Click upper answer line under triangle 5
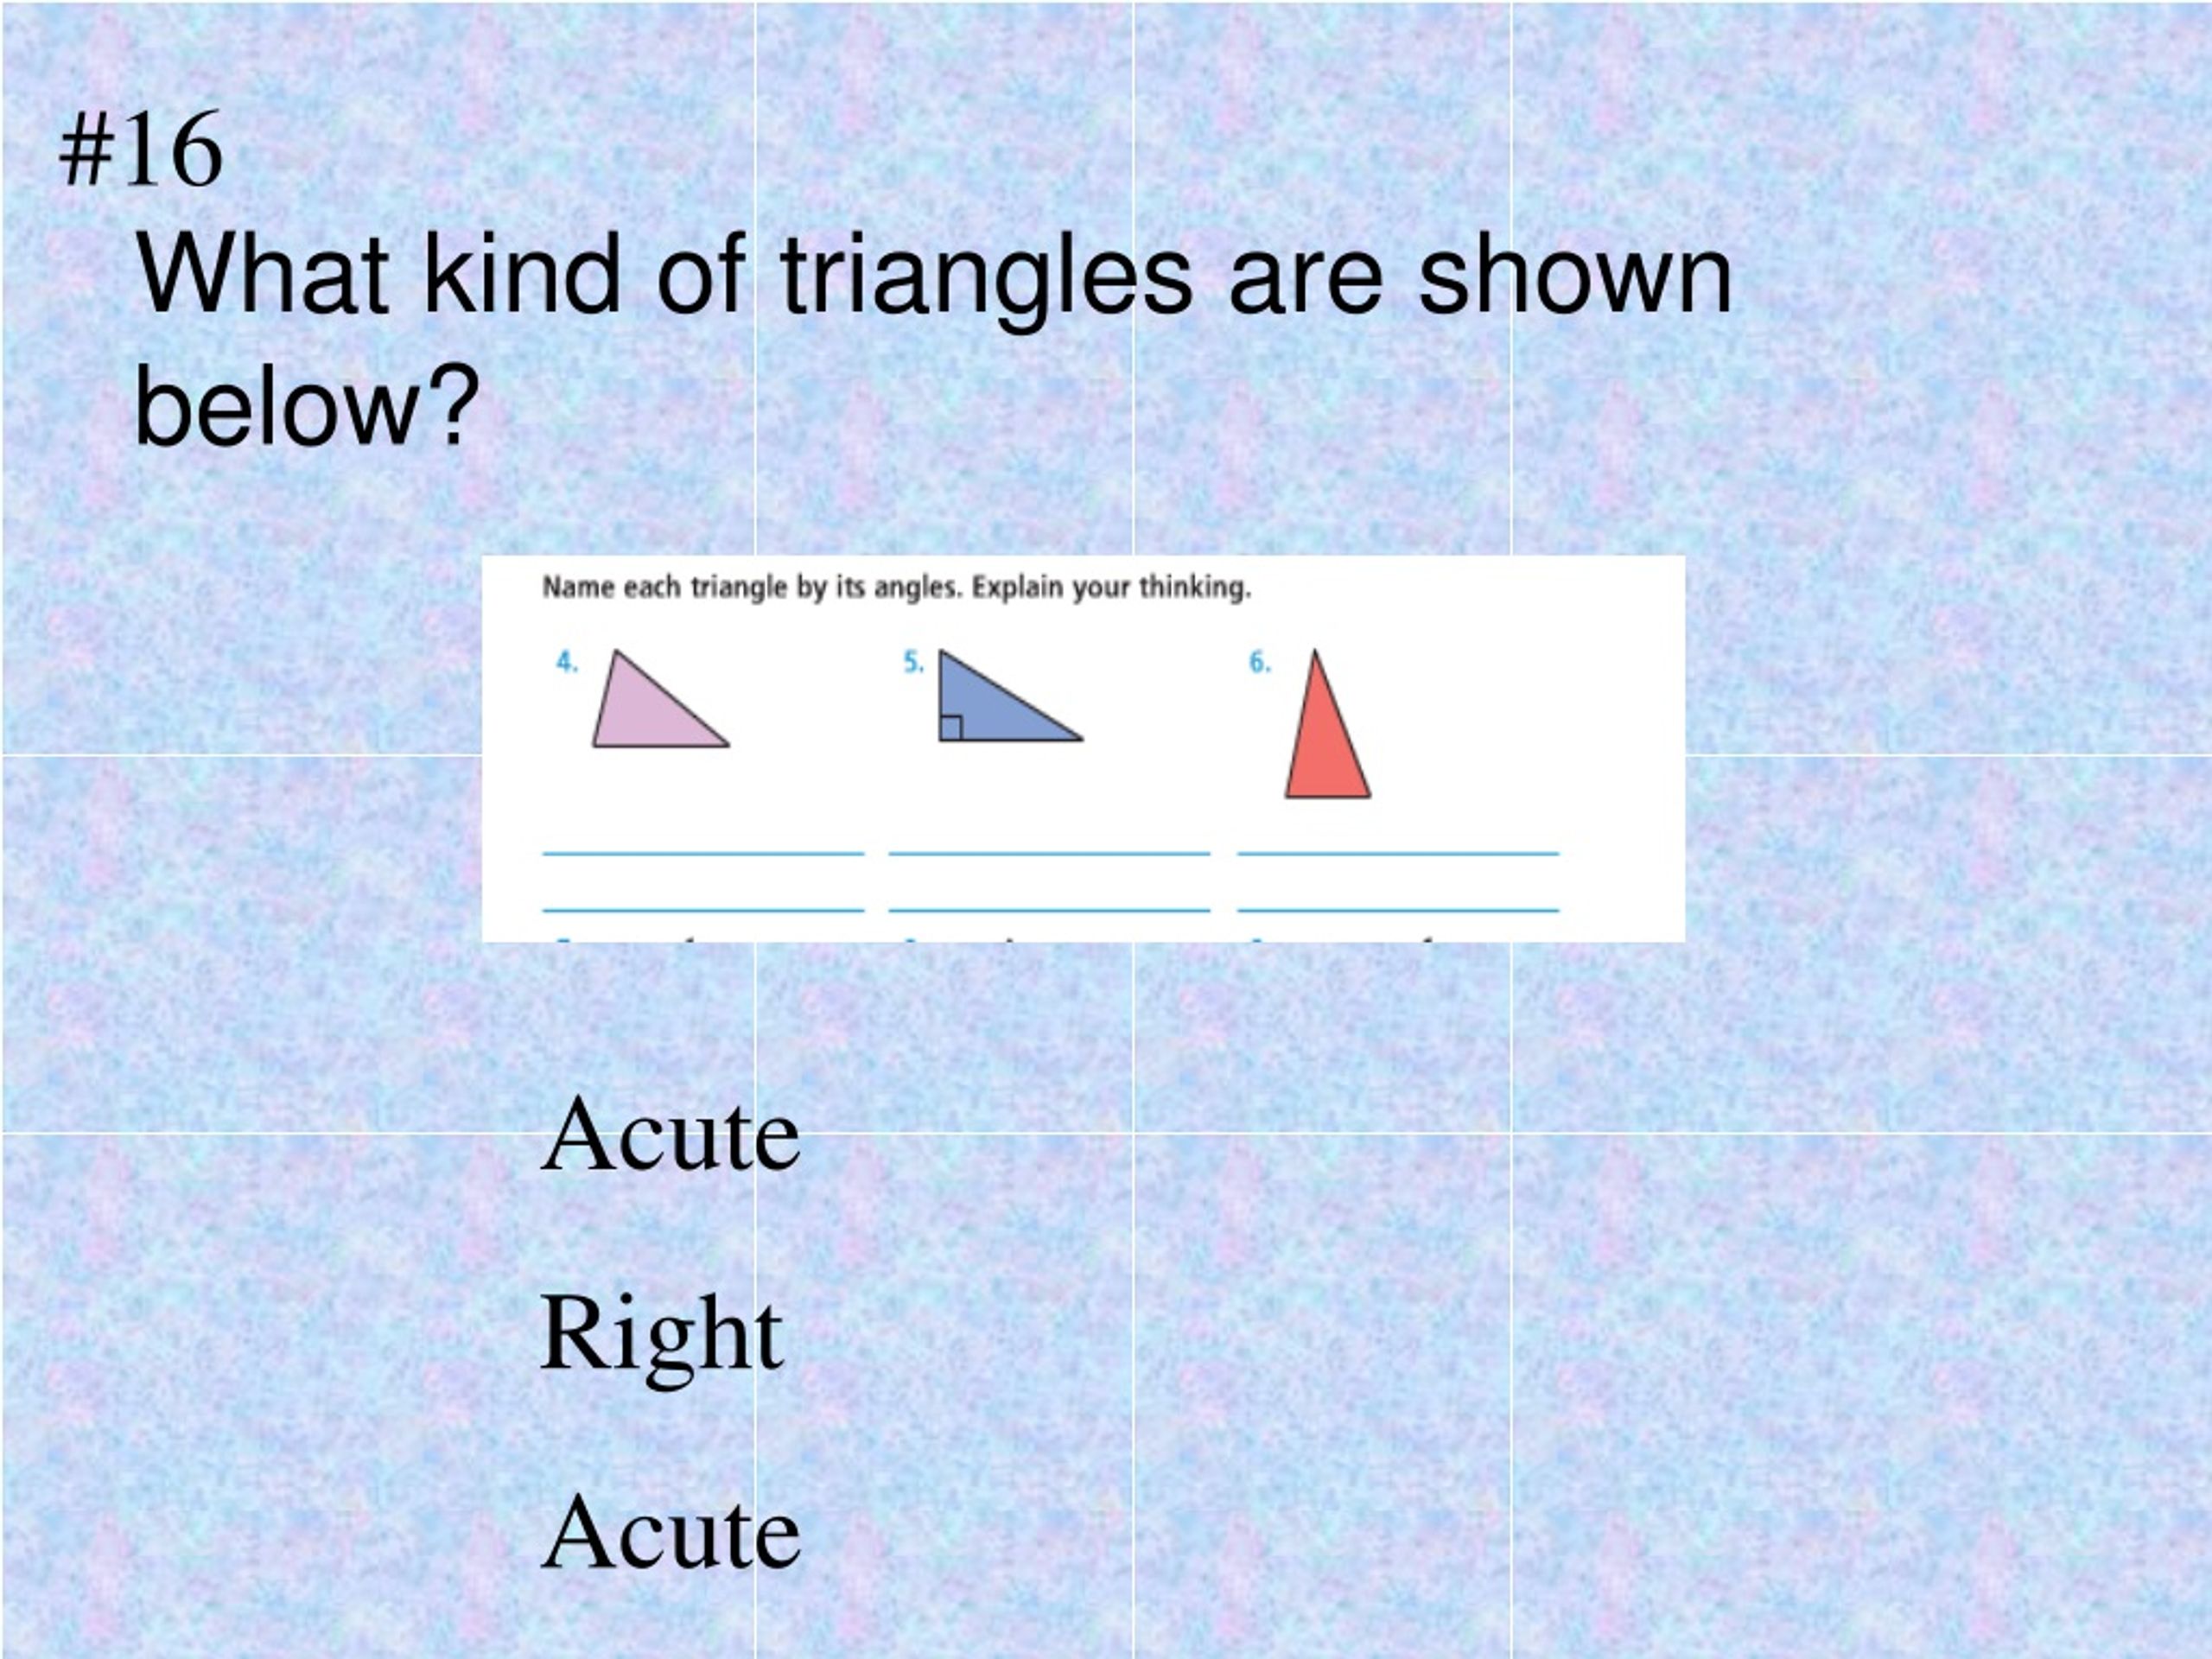The width and height of the screenshot is (2212, 1659). coord(1049,854)
